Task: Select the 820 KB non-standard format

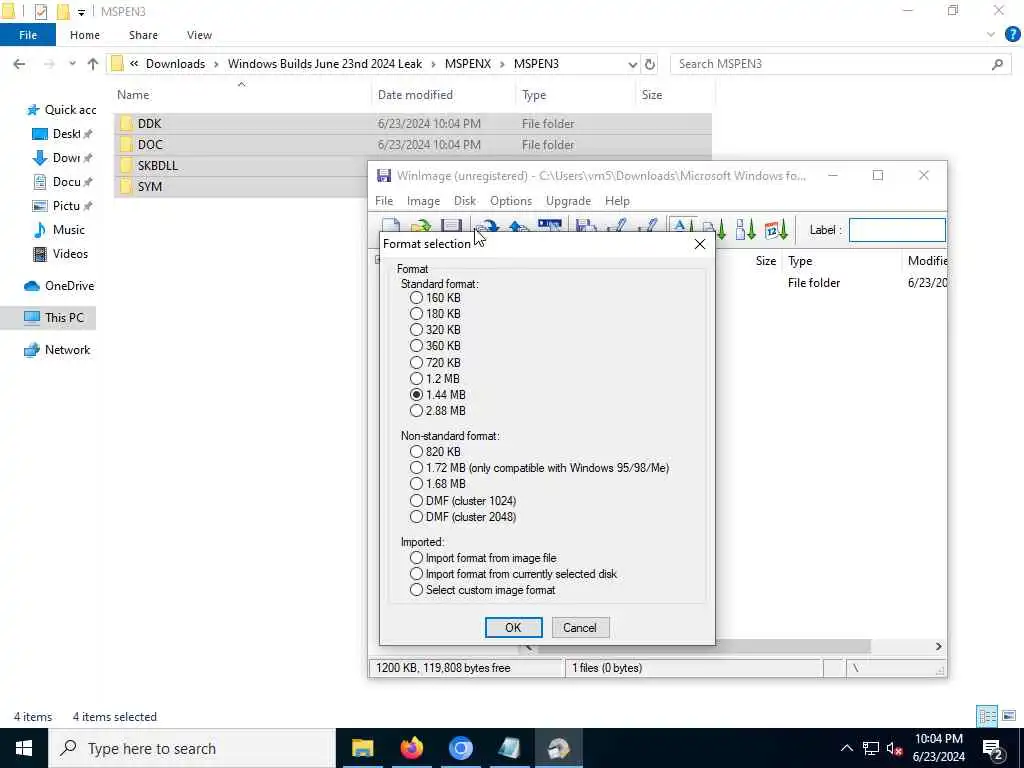Action: (x=436, y=451)
